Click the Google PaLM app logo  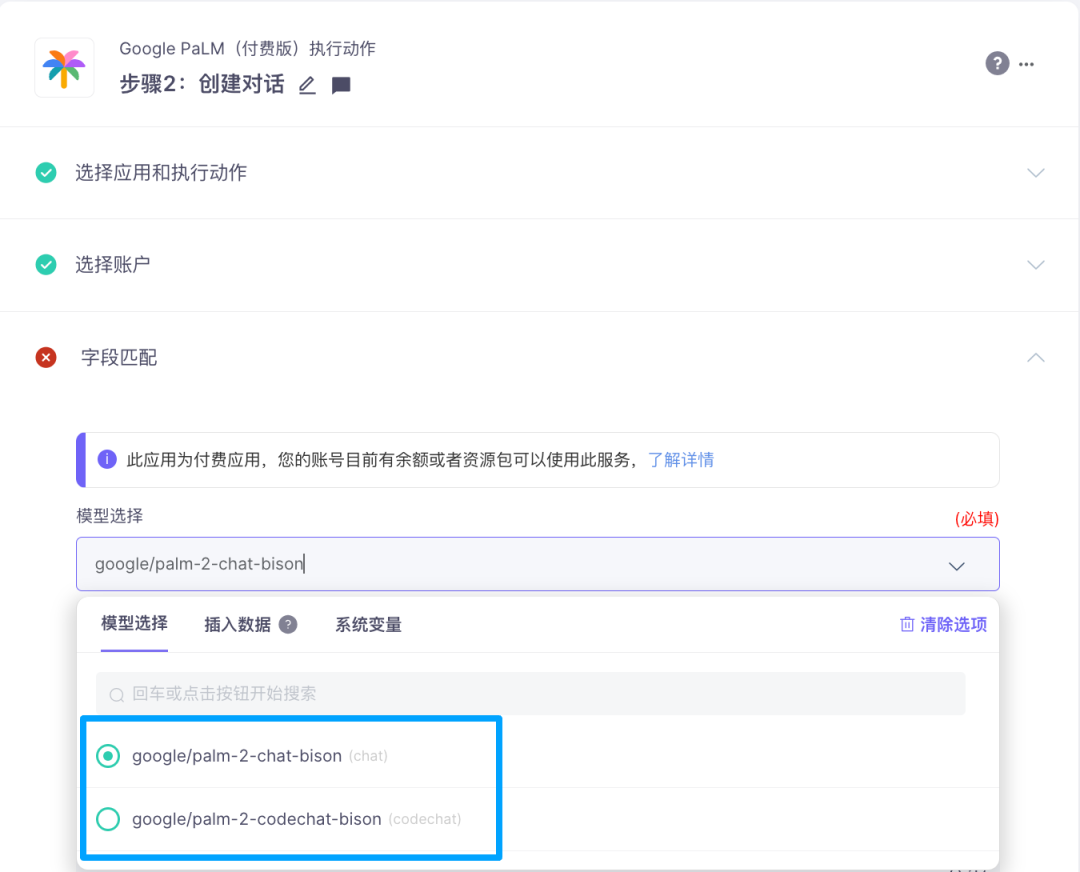click(x=64, y=68)
